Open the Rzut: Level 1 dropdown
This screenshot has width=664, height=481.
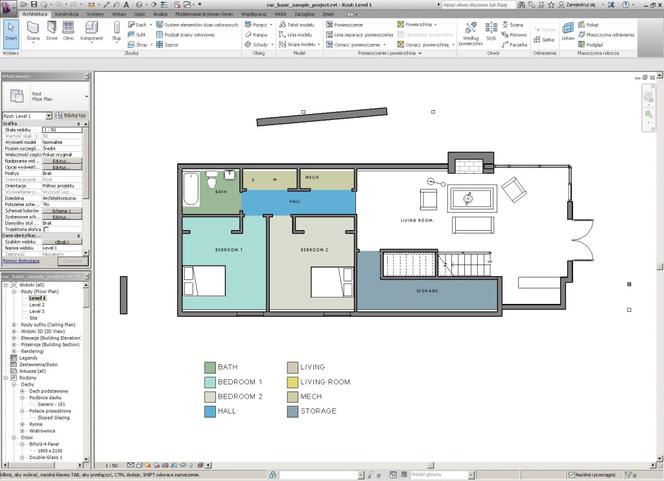[49, 116]
